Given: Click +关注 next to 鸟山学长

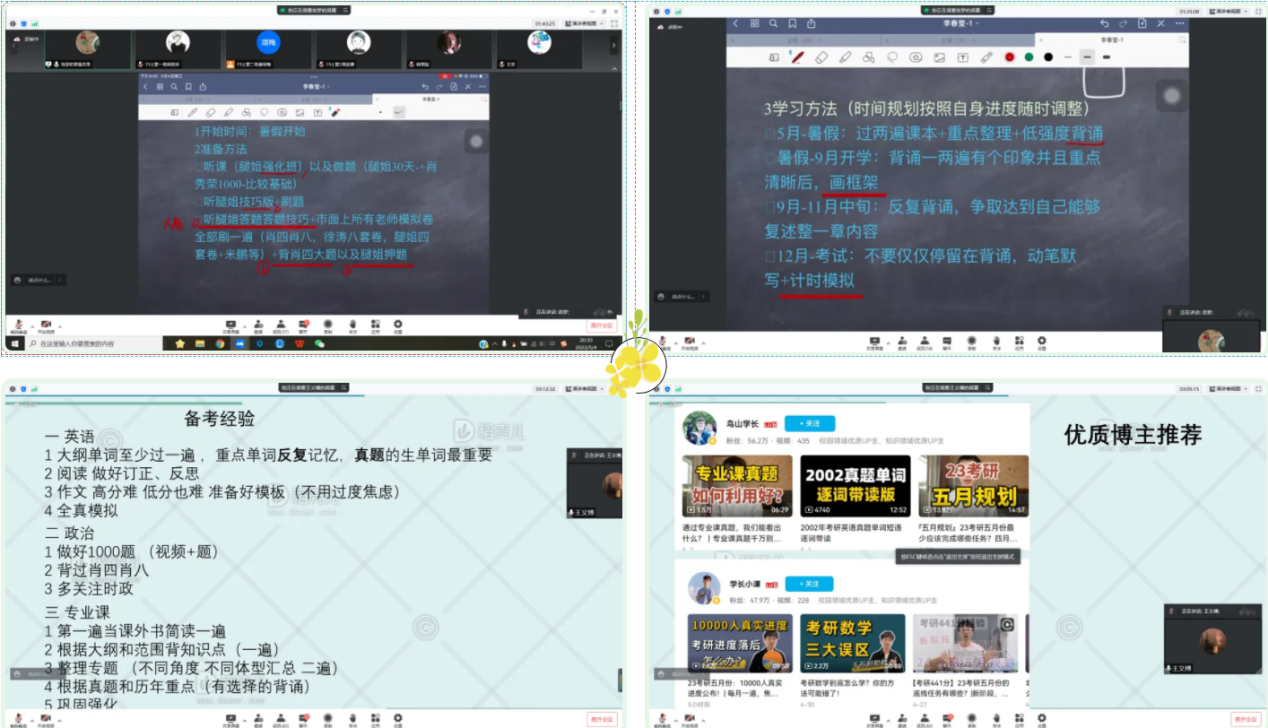Looking at the screenshot, I should [x=809, y=423].
